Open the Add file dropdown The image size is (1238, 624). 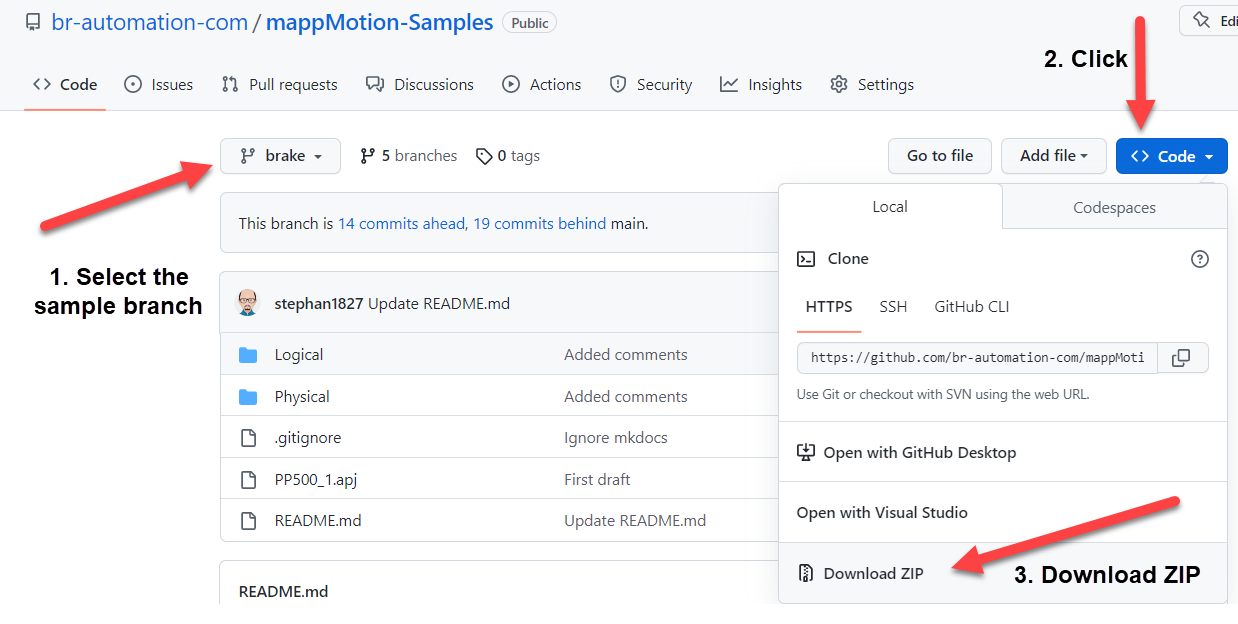(x=1054, y=156)
